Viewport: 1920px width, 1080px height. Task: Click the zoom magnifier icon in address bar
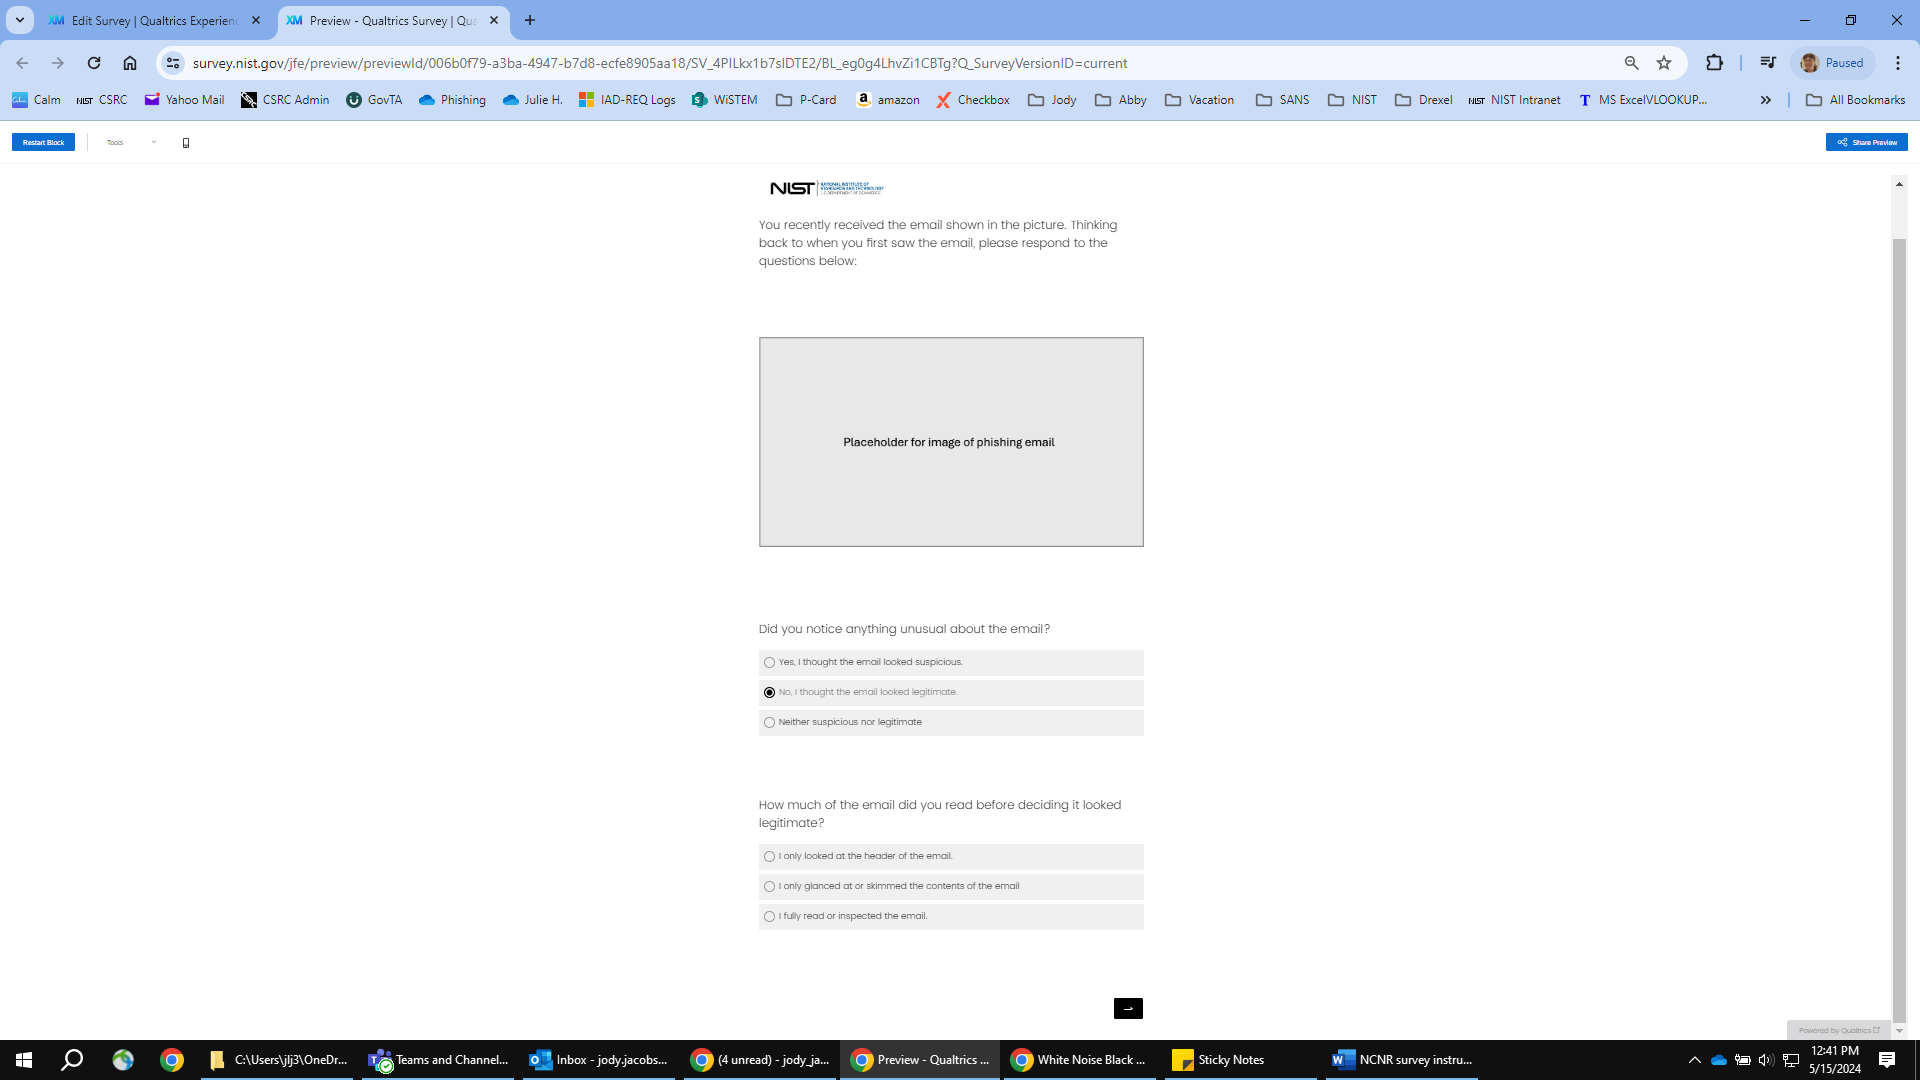click(x=1632, y=63)
